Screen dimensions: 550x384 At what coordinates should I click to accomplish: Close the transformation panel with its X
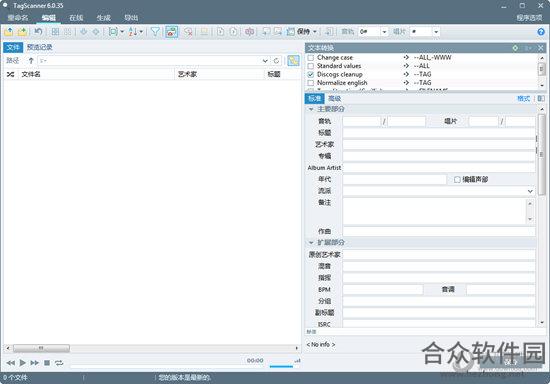point(541,48)
